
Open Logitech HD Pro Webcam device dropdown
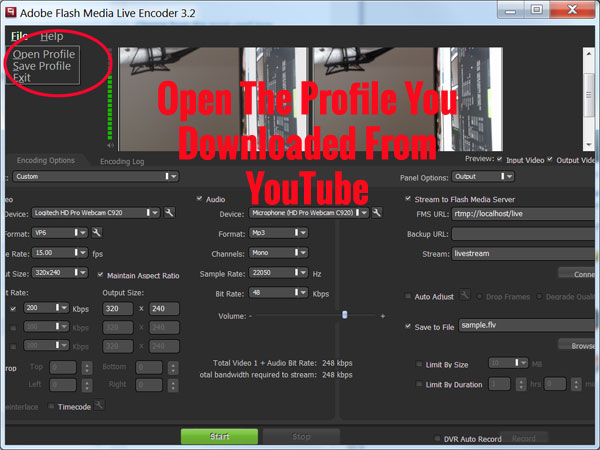click(x=95, y=213)
